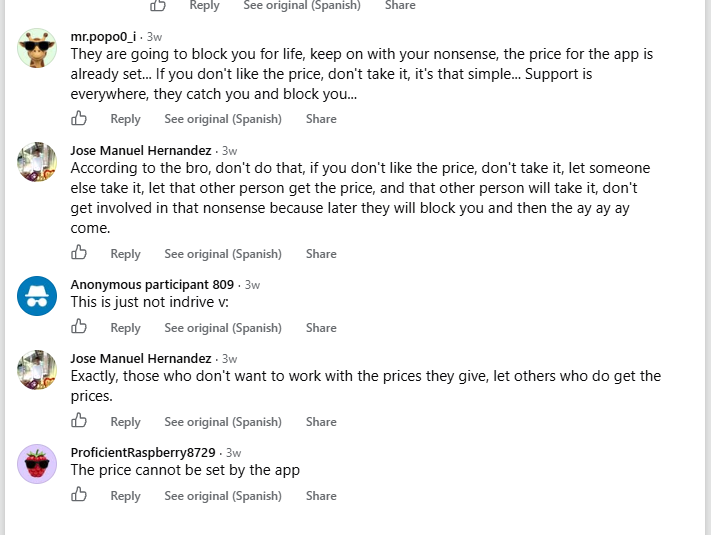Reply to Anonymous participant 809
Screen dimensions: 711x535
126,328
